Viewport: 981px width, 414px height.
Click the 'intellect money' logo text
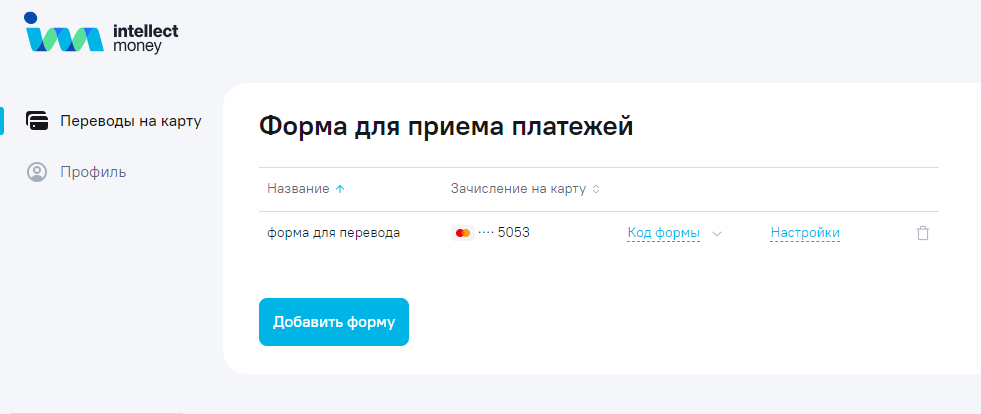point(145,38)
